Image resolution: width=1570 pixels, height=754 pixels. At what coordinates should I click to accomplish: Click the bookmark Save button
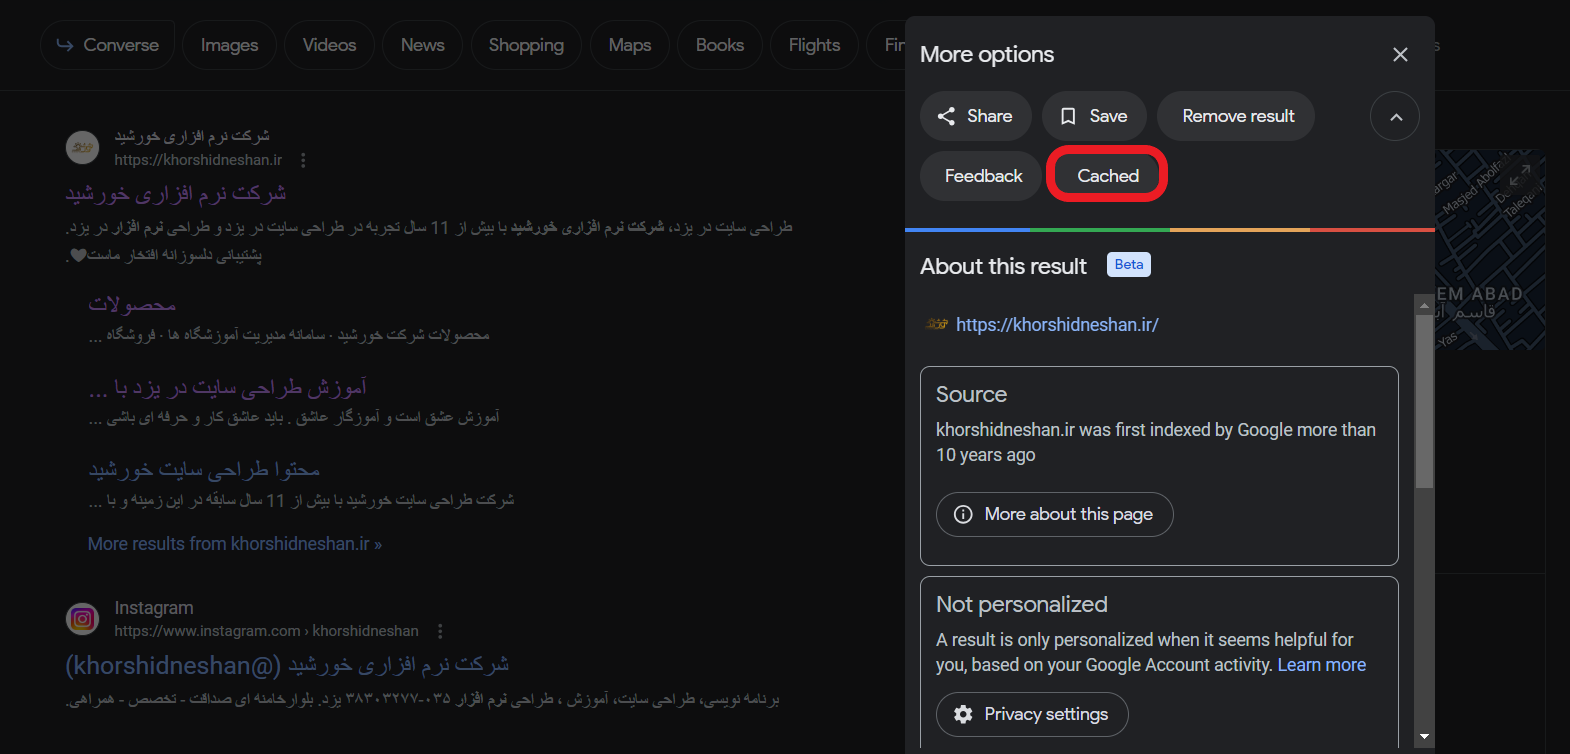click(x=1094, y=116)
